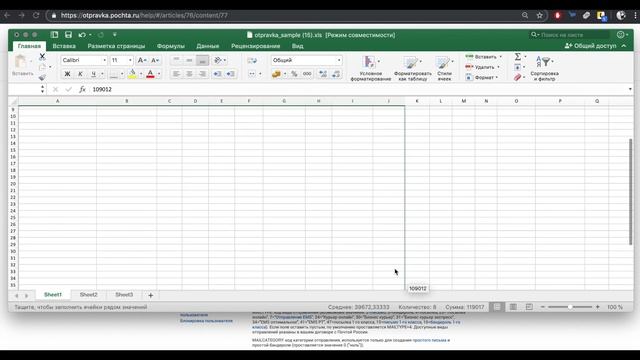
Task: Apply the yellow fill color bucket
Action: click(x=132, y=74)
